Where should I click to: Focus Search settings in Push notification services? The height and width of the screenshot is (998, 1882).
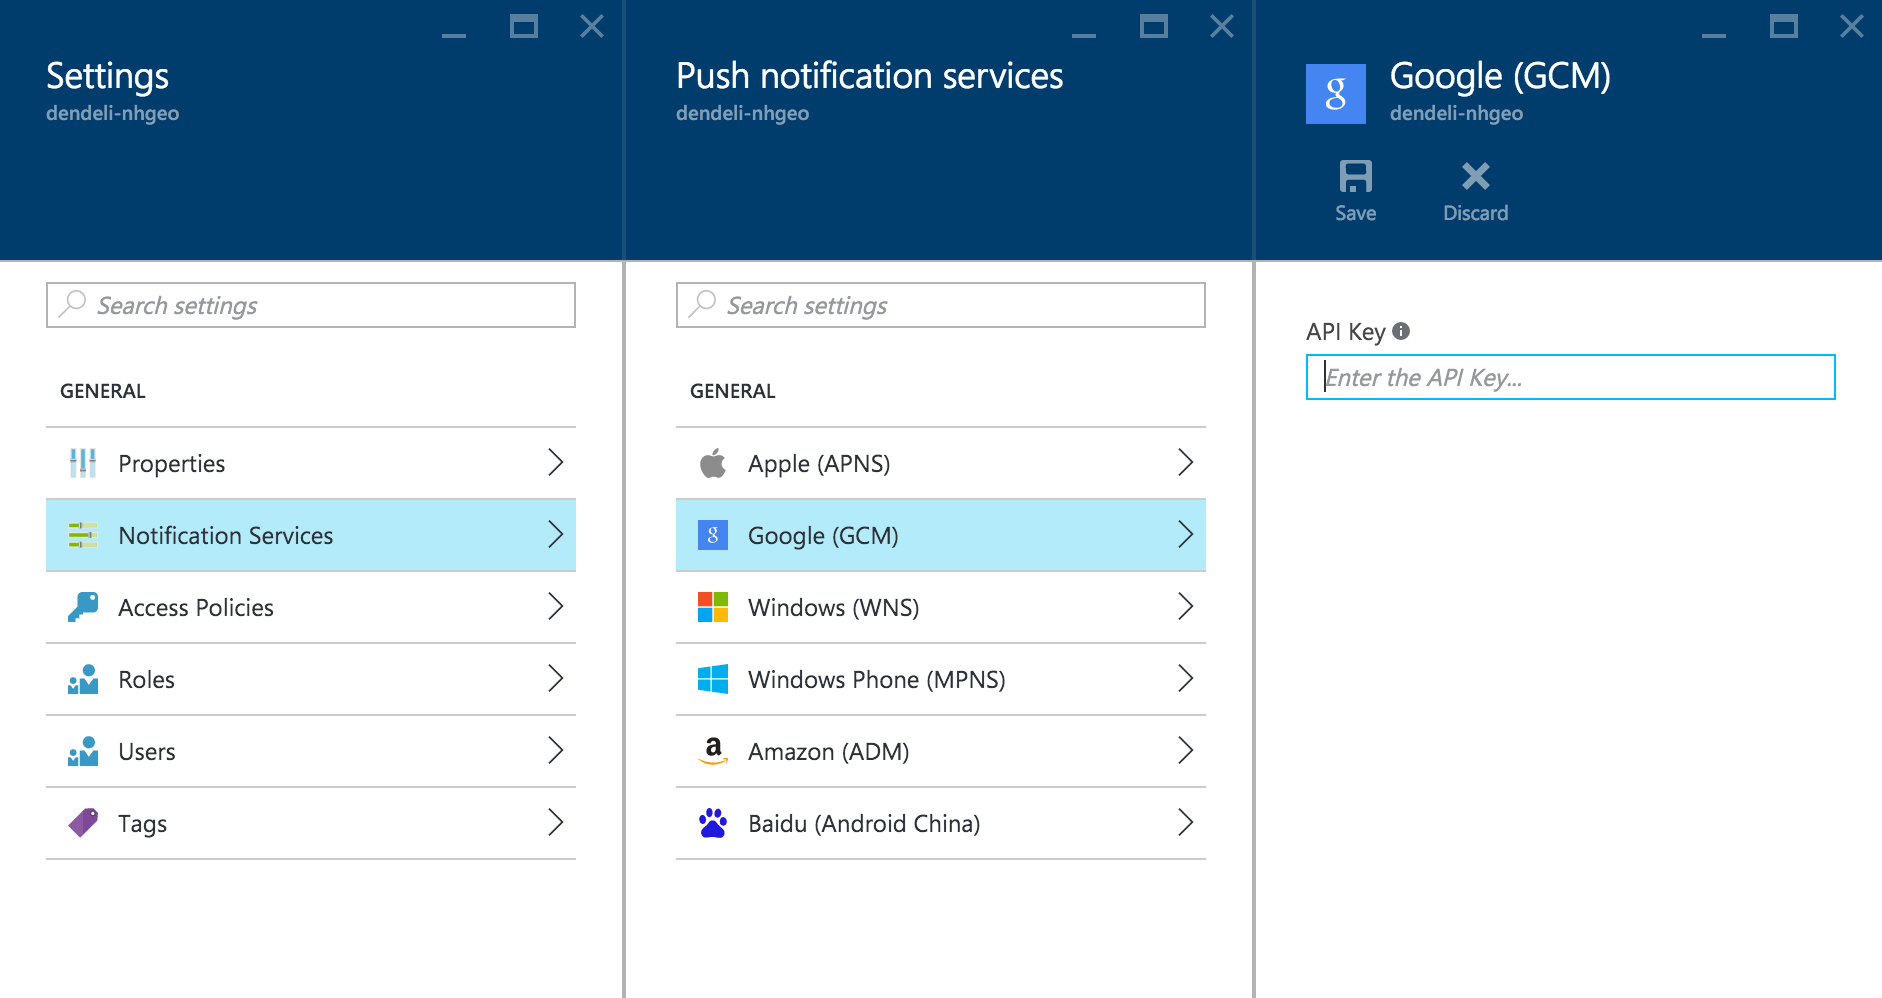[x=941, y=305]
